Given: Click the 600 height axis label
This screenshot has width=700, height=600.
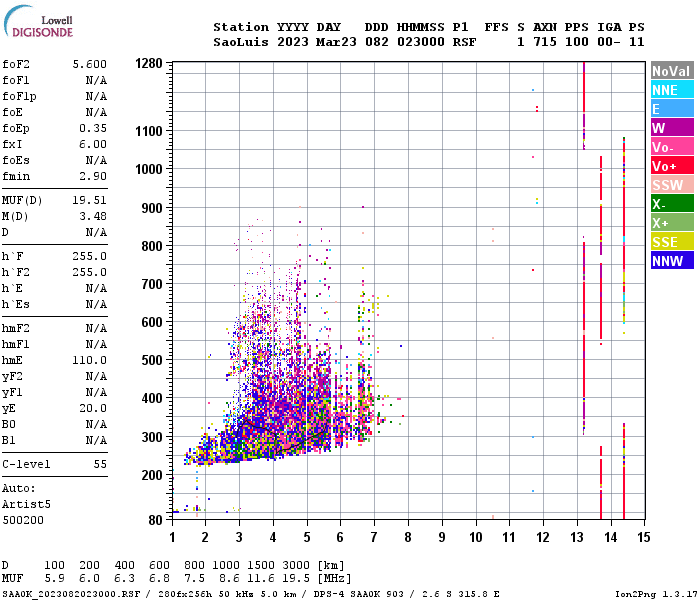Looking at the screenshot, I should pos(152,322).
